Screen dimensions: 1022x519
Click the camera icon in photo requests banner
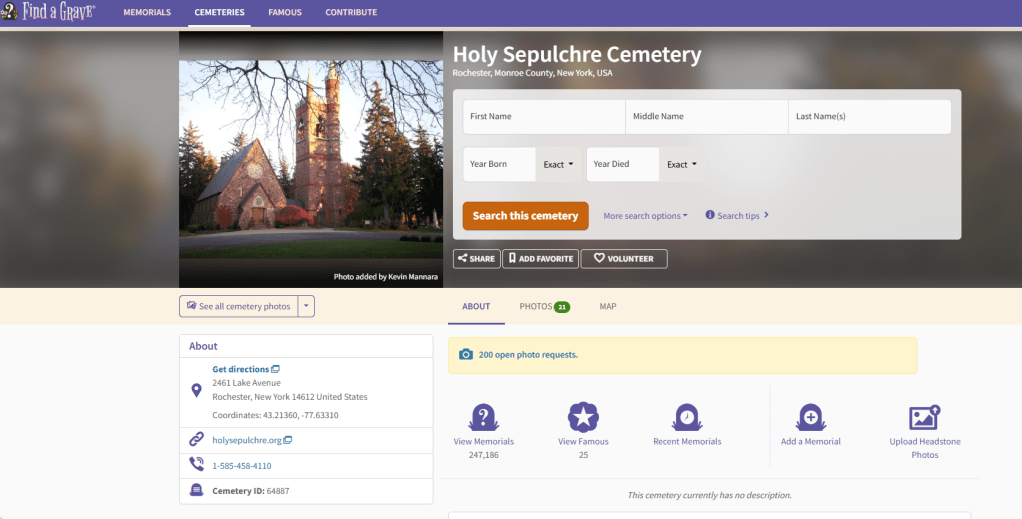pyautogui.click(x=465, y=355)
